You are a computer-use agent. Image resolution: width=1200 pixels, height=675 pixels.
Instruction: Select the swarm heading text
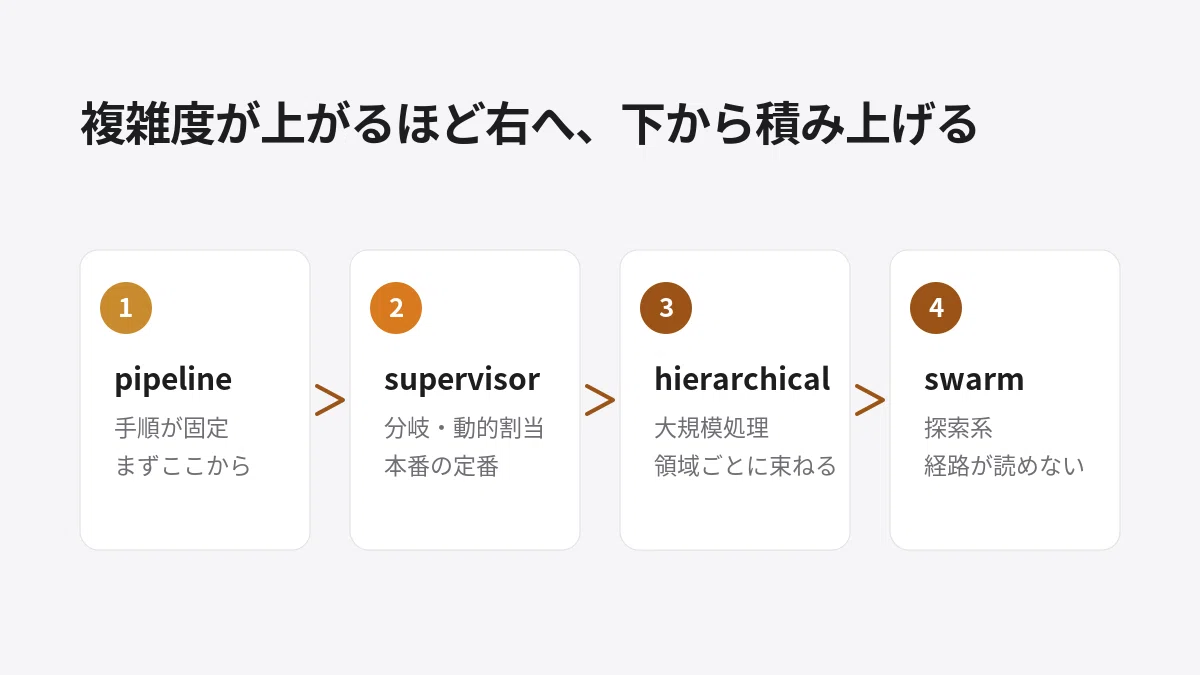(974, 380)
